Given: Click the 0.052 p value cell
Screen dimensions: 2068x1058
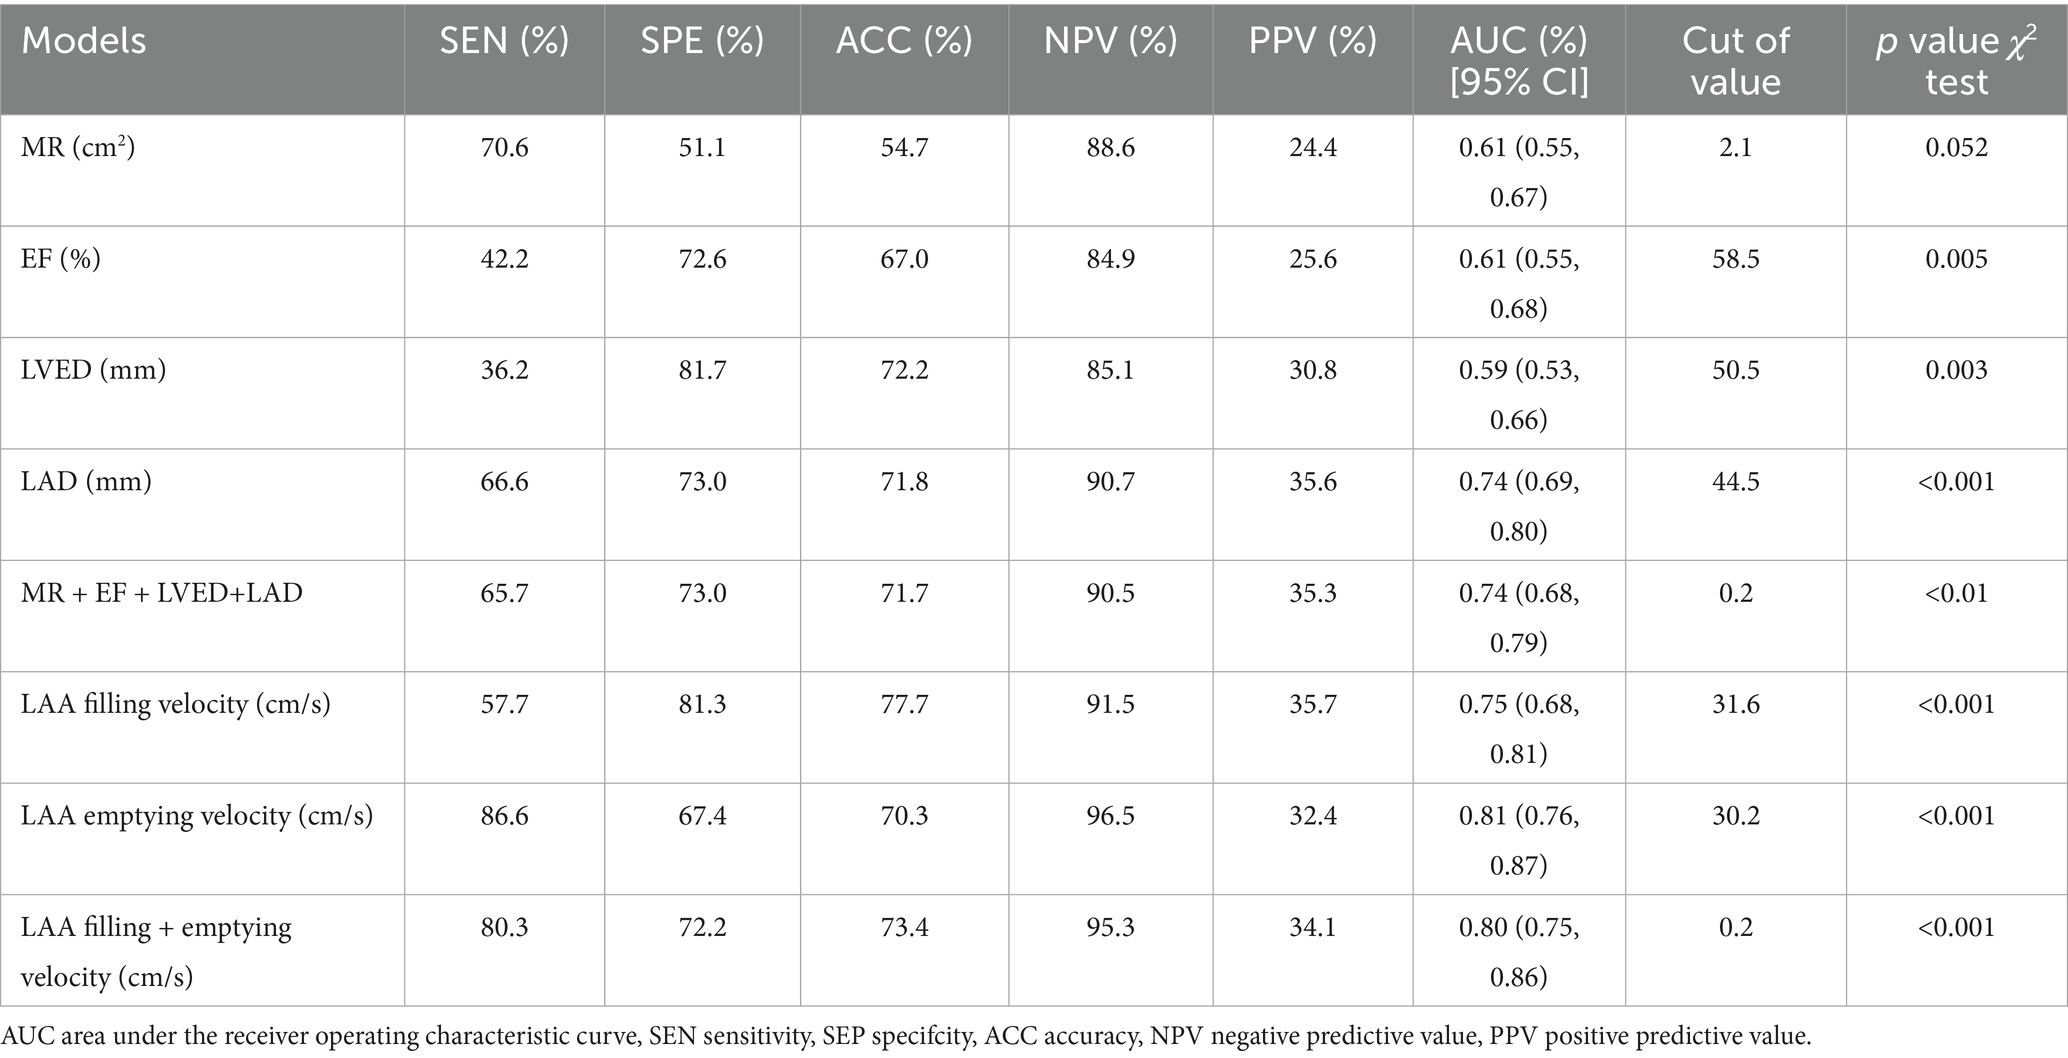Looking at the screenshot, I should point(1956,148).
